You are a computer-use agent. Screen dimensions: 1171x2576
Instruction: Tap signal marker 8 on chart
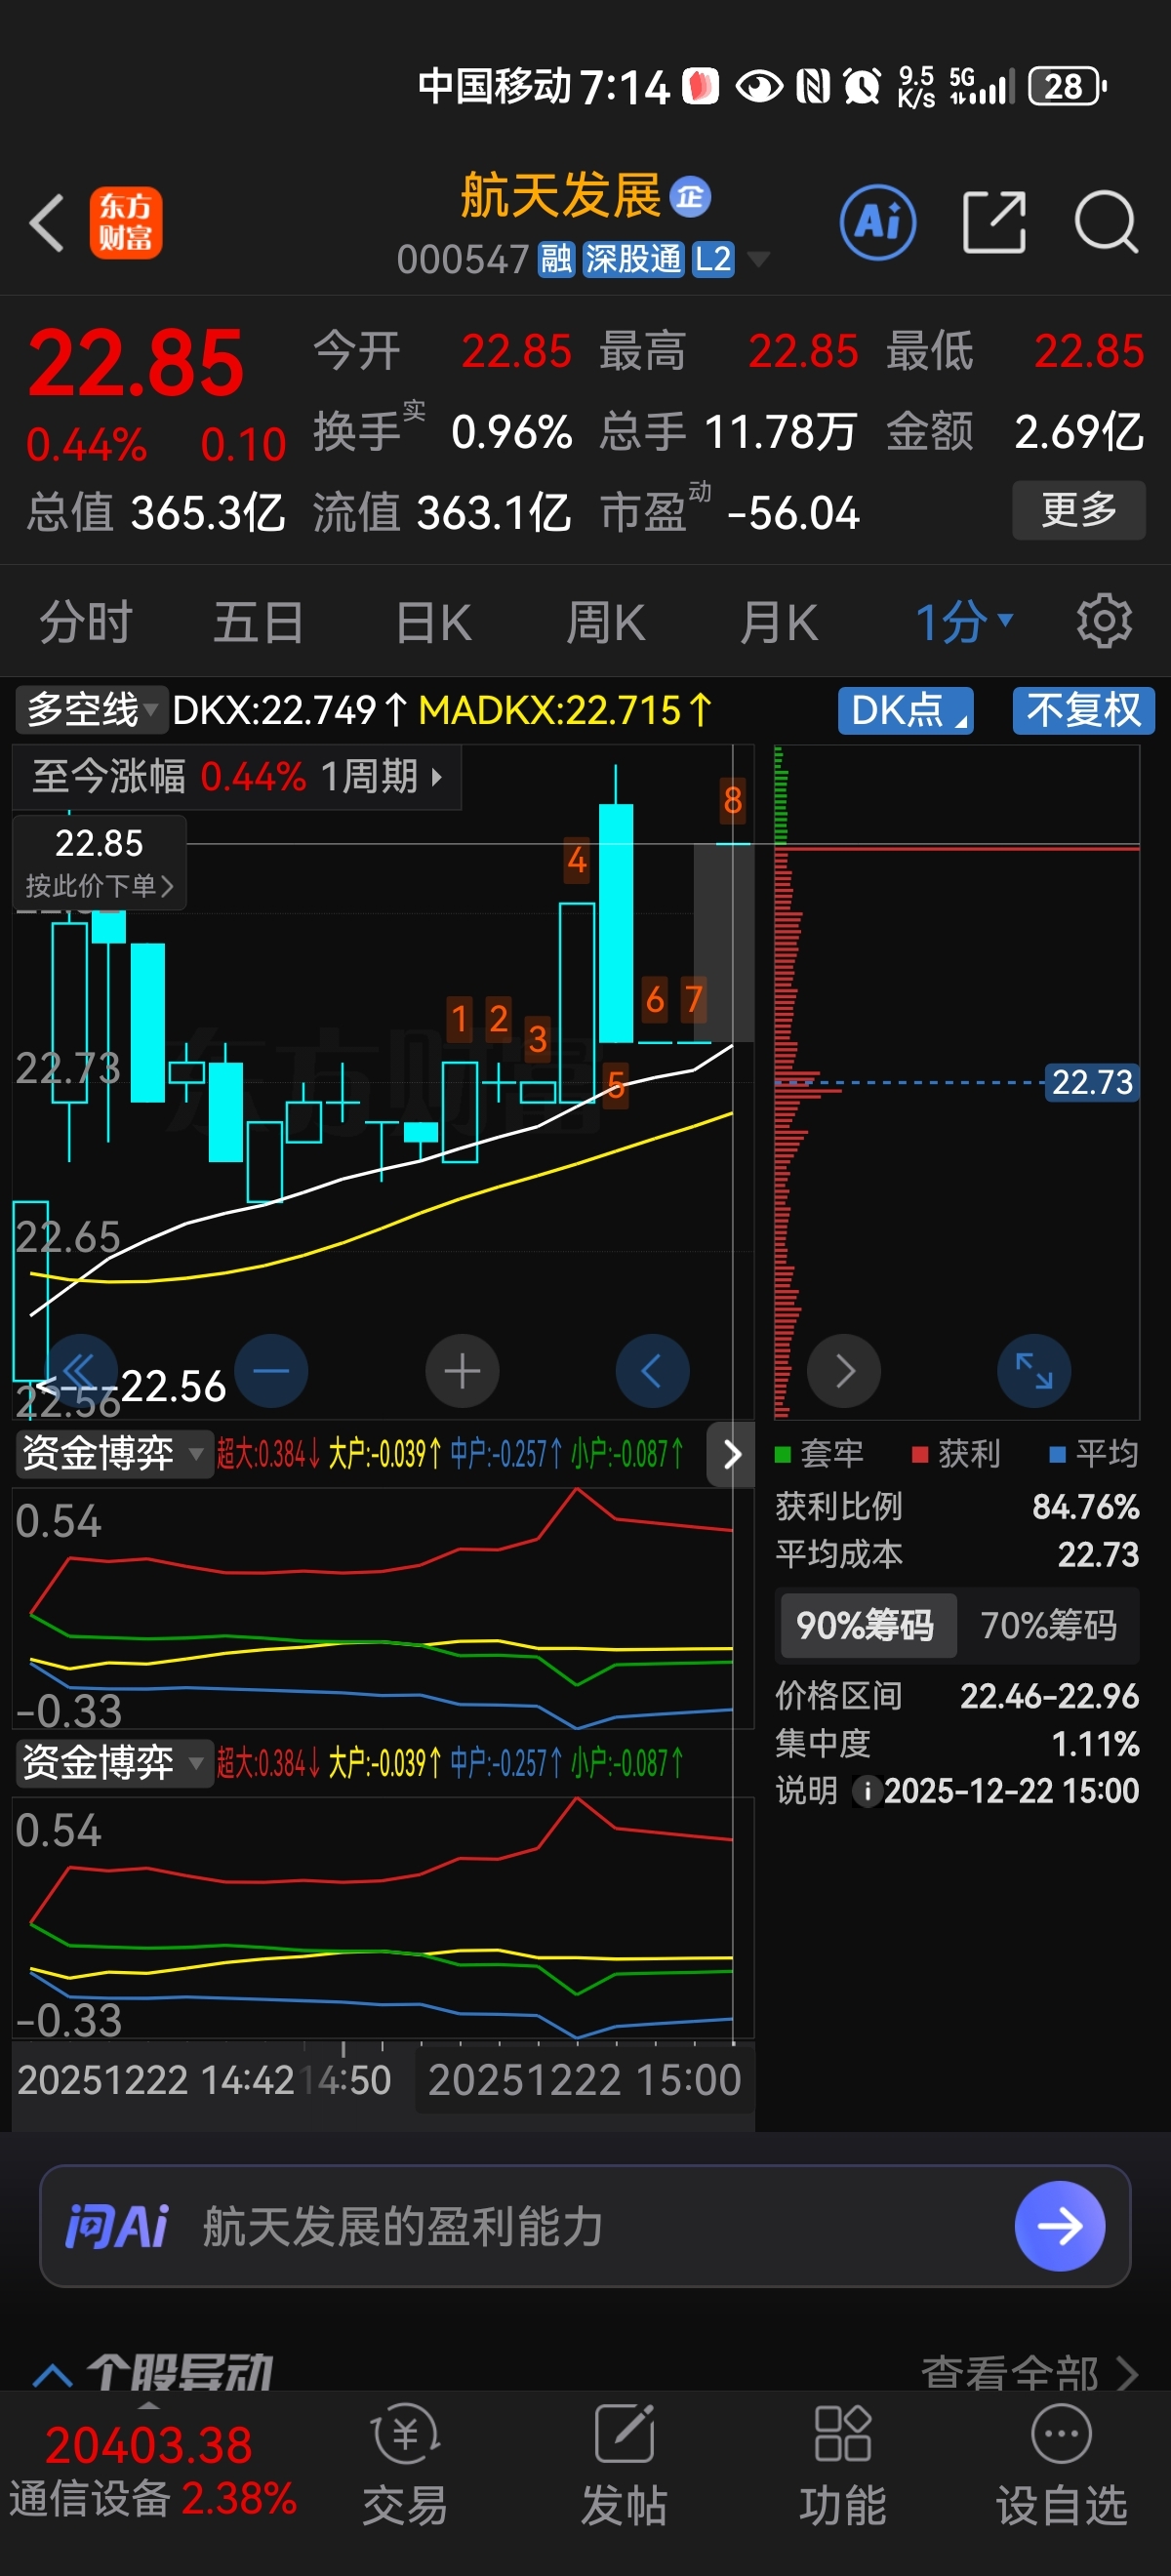click(733, 800)
